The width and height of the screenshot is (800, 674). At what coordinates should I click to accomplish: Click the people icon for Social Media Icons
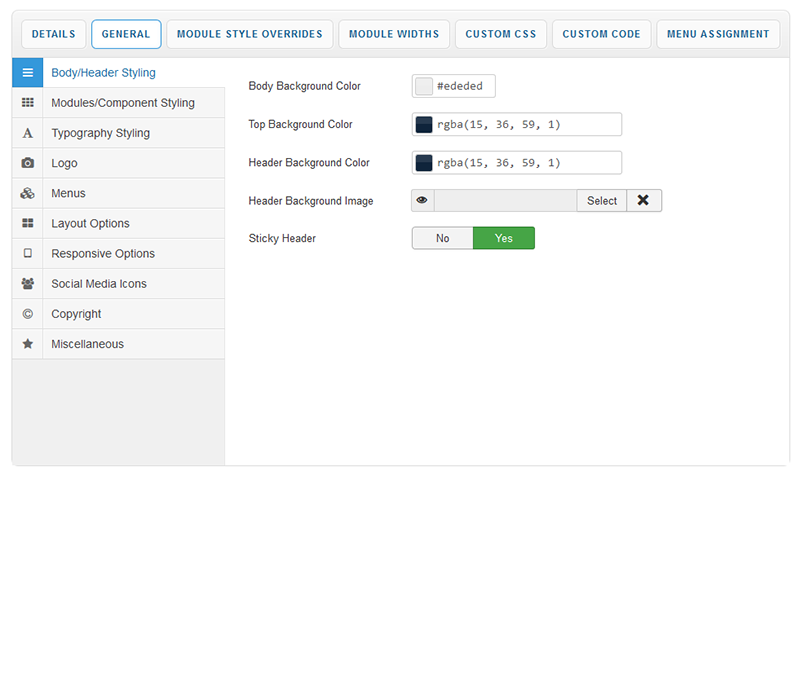27,284
